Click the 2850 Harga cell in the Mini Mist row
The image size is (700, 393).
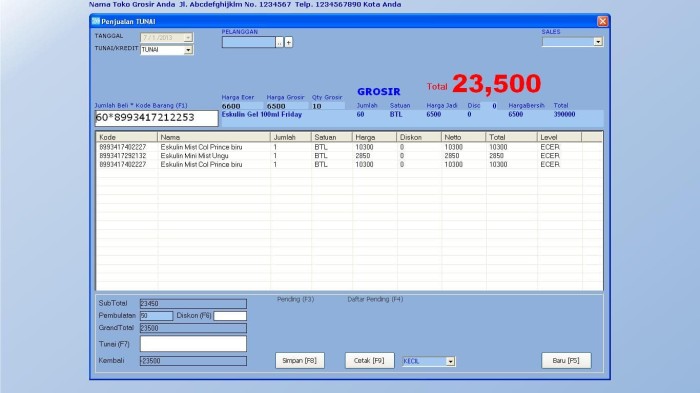pos(363,156)
